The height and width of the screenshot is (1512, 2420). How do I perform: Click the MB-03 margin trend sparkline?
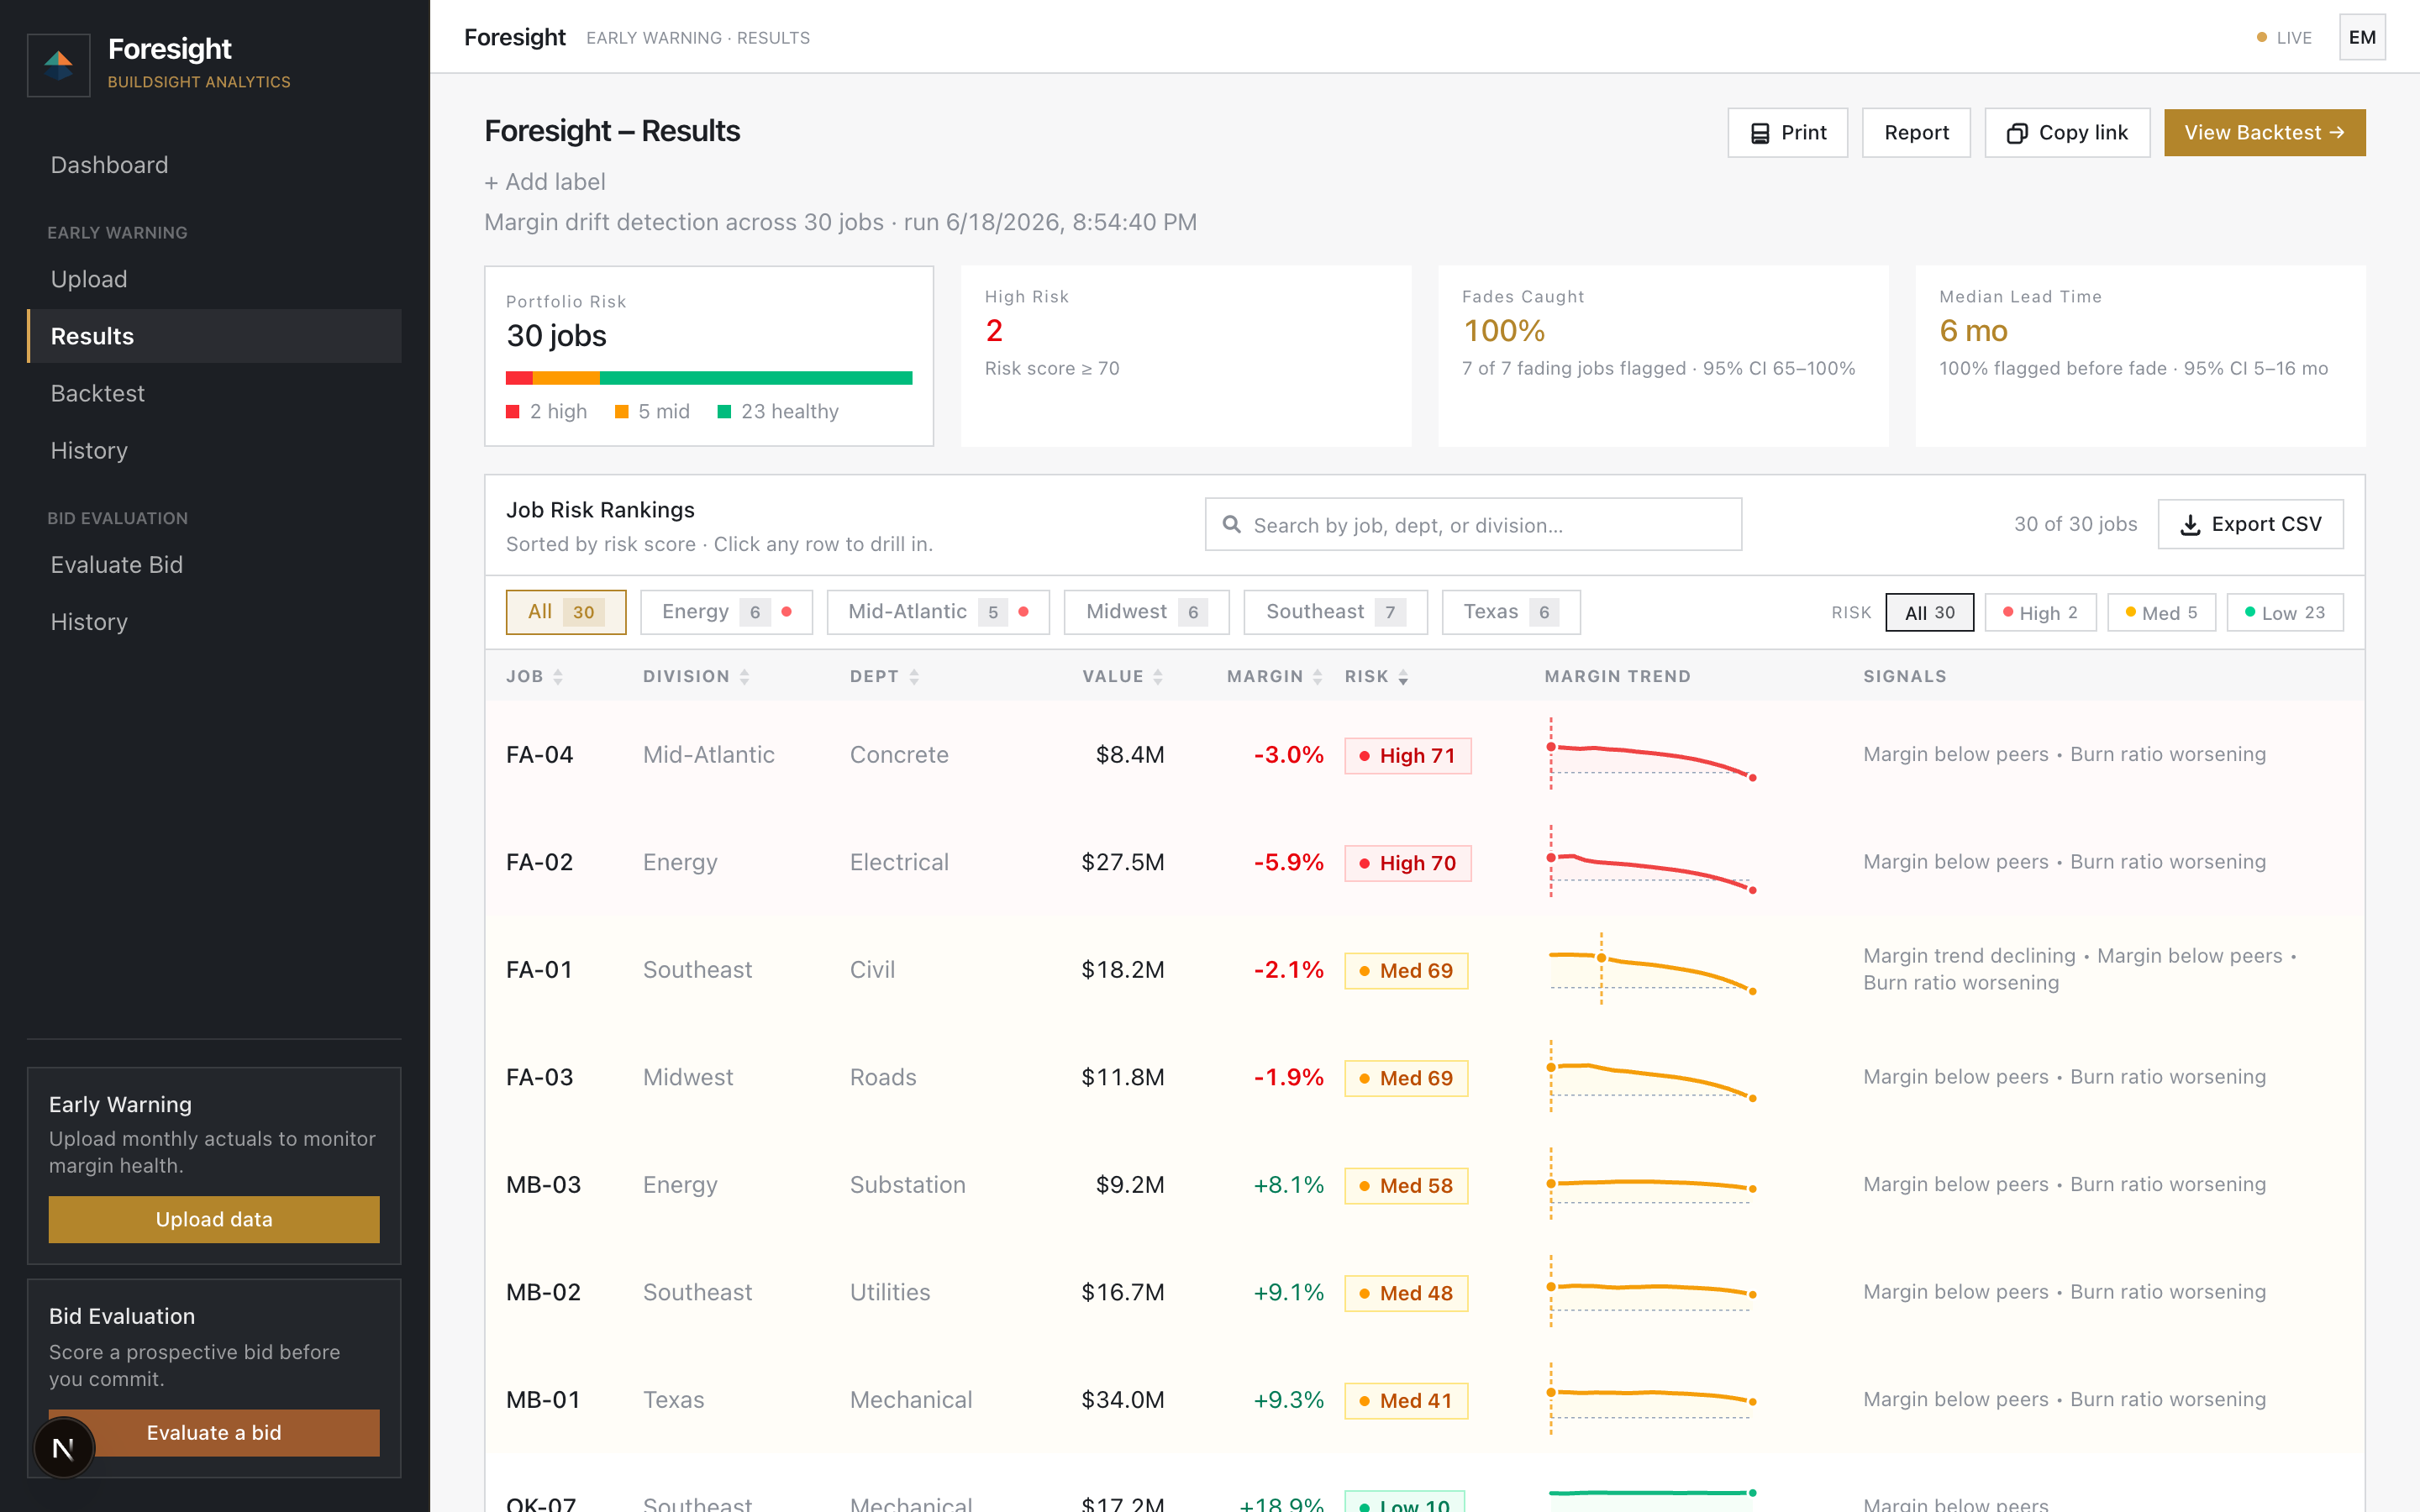(x=1651, y=1185)
